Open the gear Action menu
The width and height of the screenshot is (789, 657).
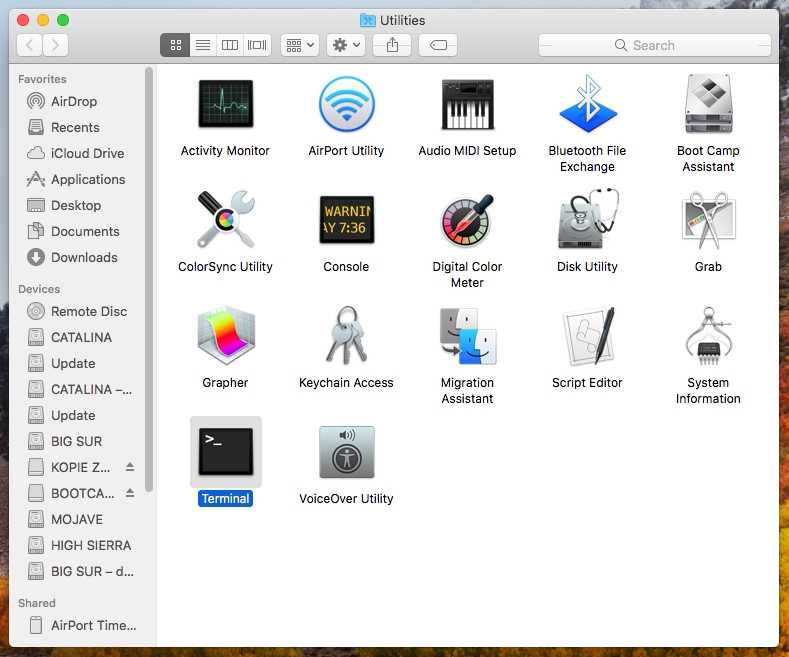346,45
